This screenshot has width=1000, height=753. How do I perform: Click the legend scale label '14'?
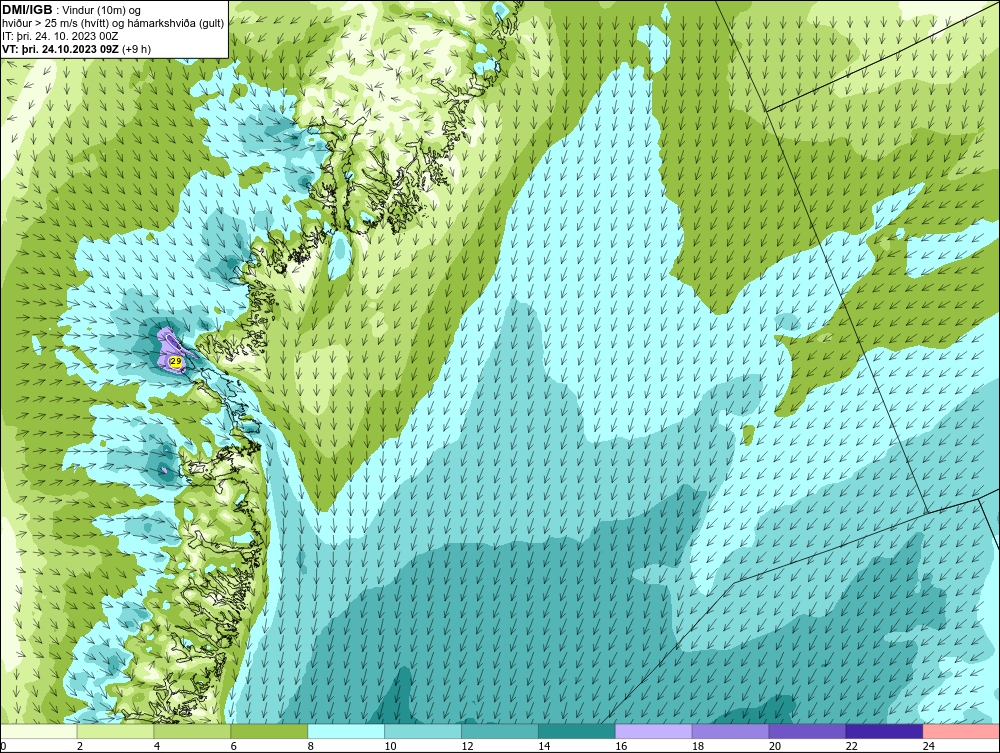click(x=544, y=746)
